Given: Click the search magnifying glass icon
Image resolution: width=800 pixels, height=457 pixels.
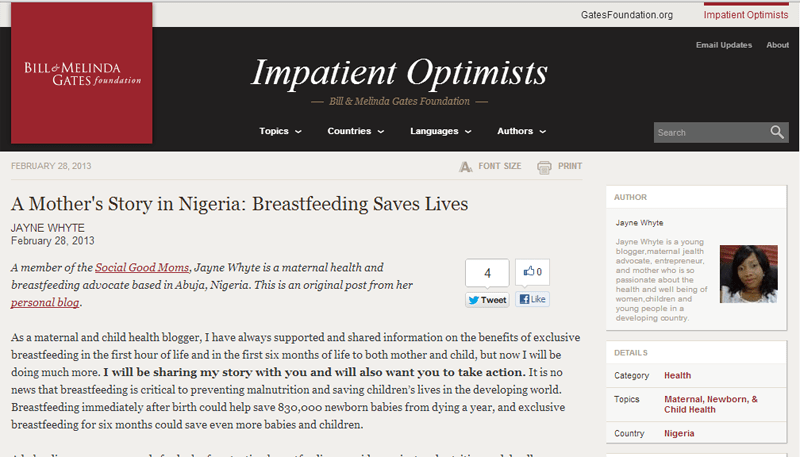Looking at the screenshot, I should tap(777, 133).
